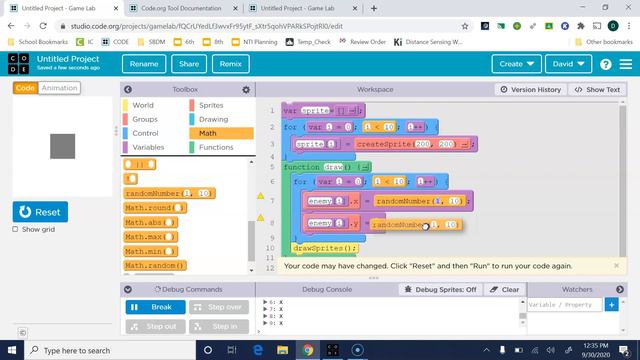Toggle Debug Sprites off button
This screenshot has width=640, height=360.
440,289
